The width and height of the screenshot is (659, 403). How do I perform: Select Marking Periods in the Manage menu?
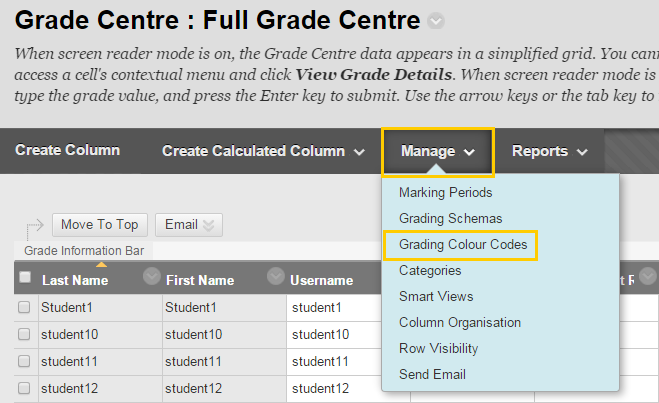(x=445, y=192)
